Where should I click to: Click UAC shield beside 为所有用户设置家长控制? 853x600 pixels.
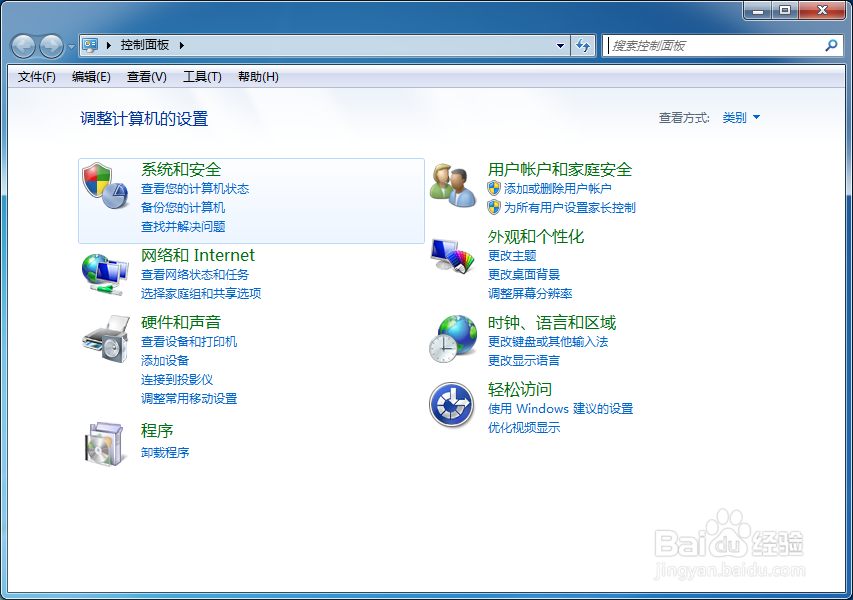tap(494, 207)
